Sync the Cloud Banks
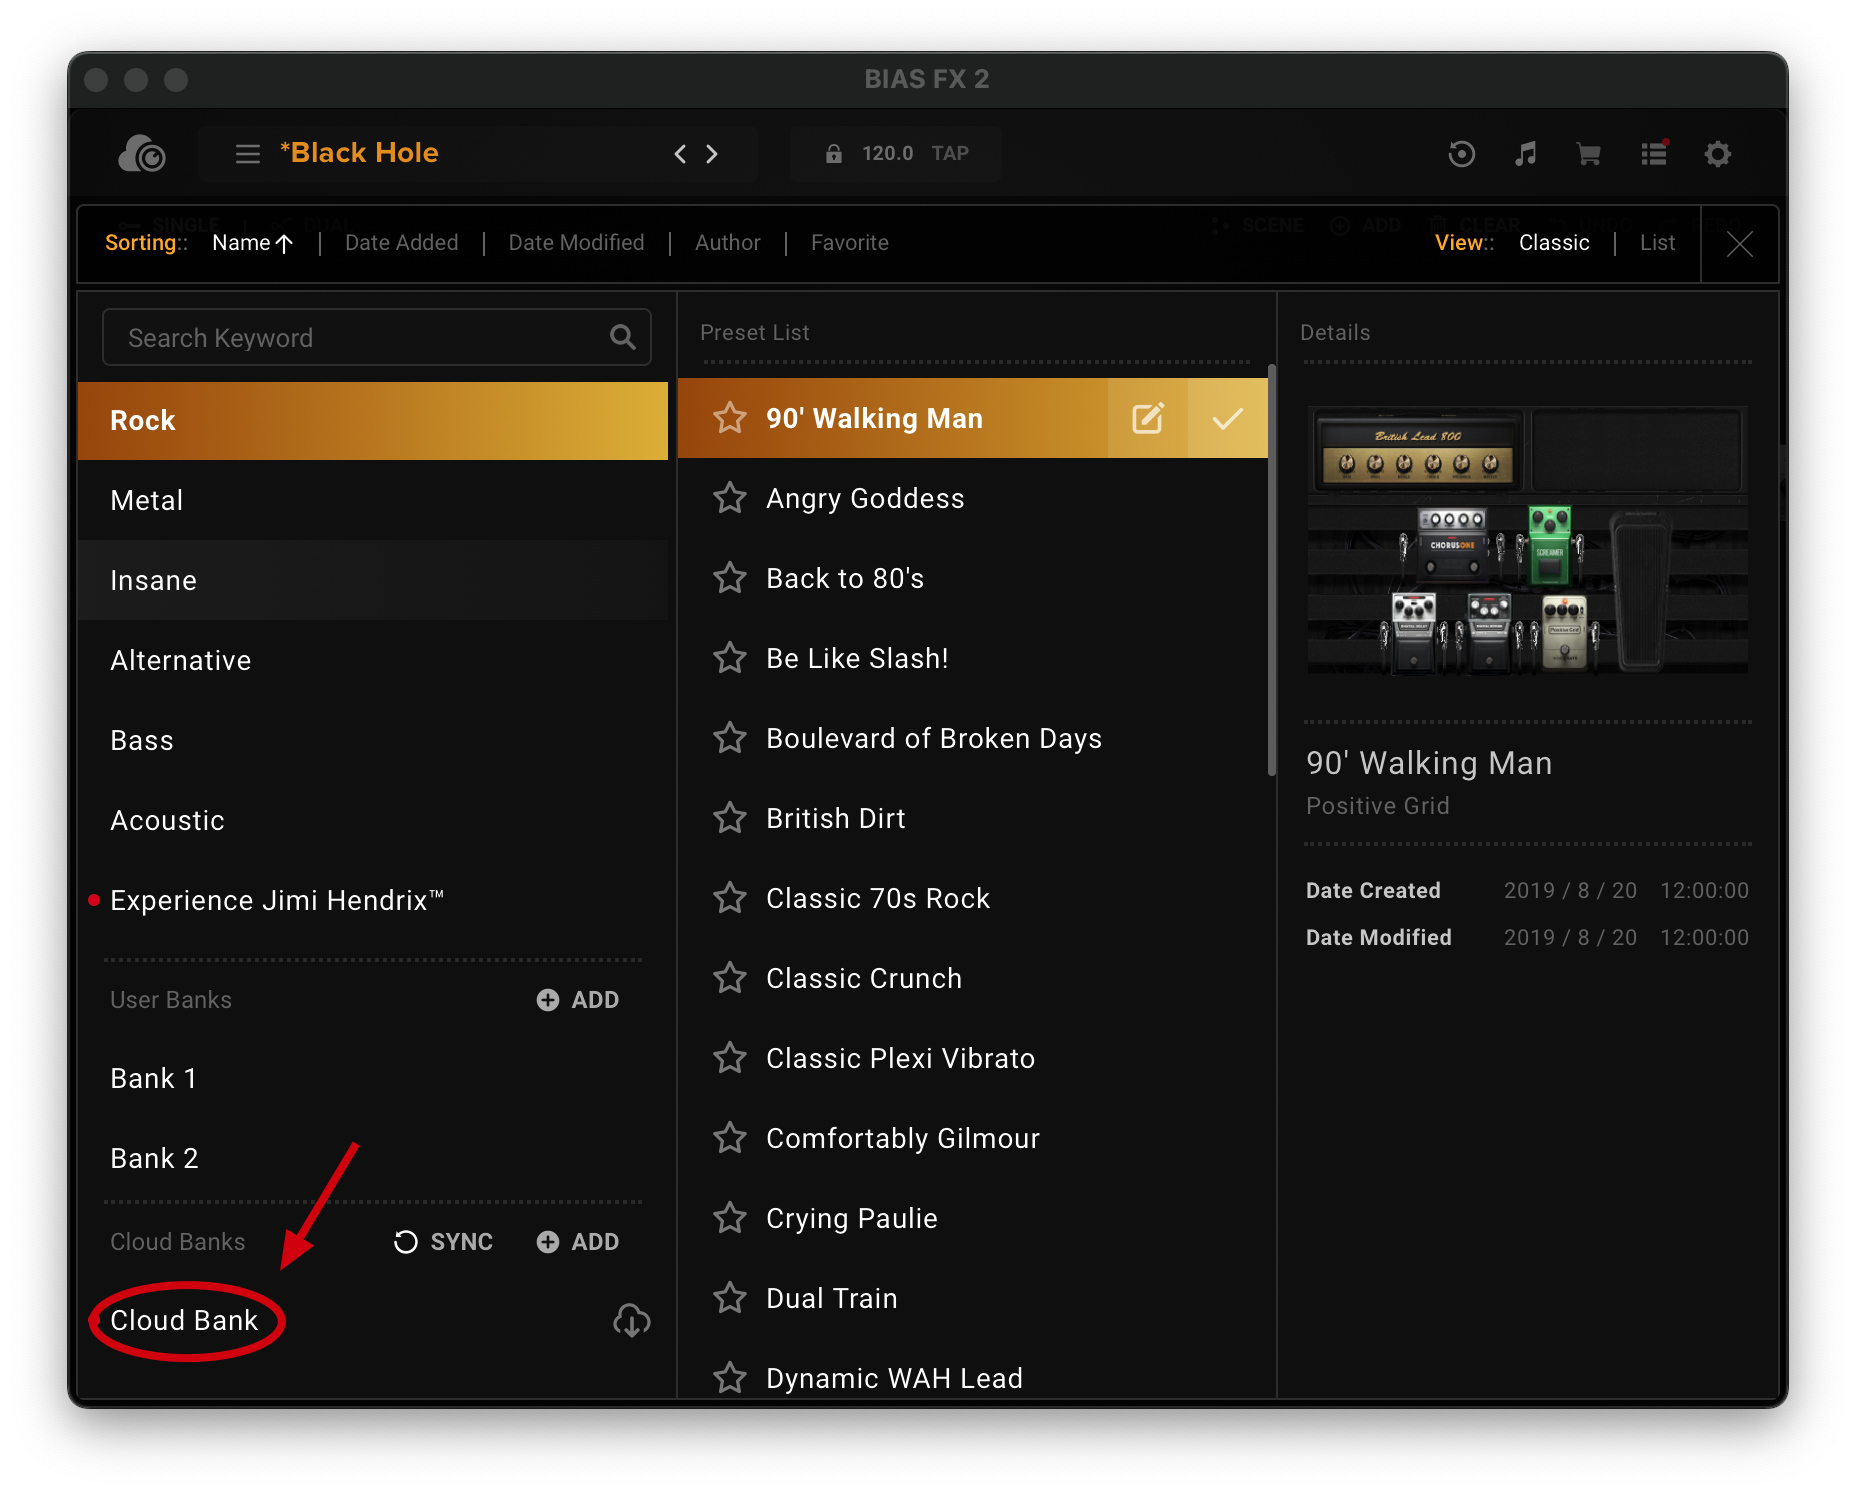This screenshot has width=1856, height=1492. 443,1242
